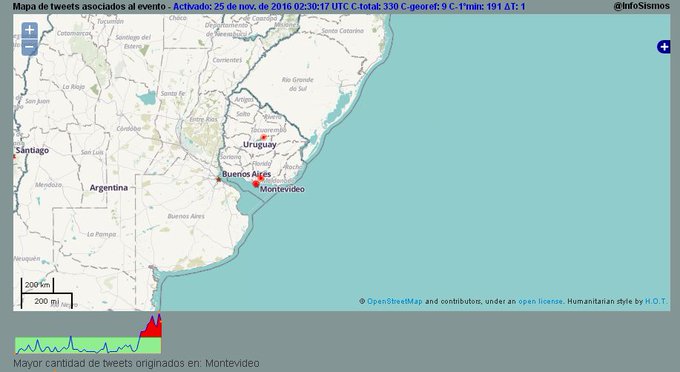The width and height of the screenshot is (680, 372).
Task: Open the OpenStreetMap attribution link
Action: point(394,301)
